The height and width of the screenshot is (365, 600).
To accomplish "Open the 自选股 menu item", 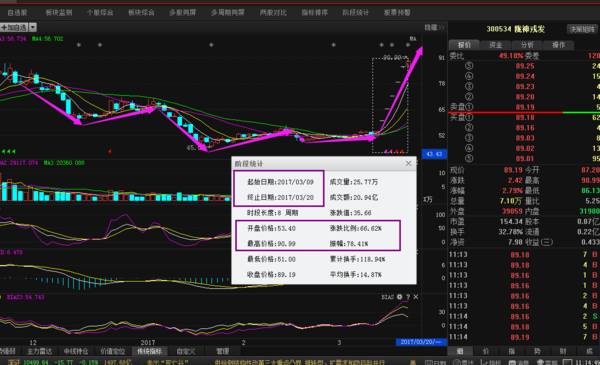I will coord(18,13).
